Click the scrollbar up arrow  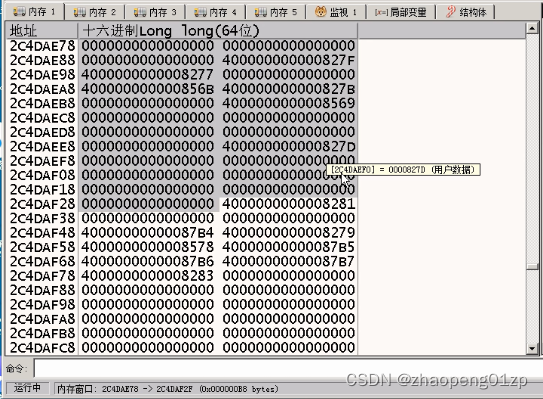point(532,28)
